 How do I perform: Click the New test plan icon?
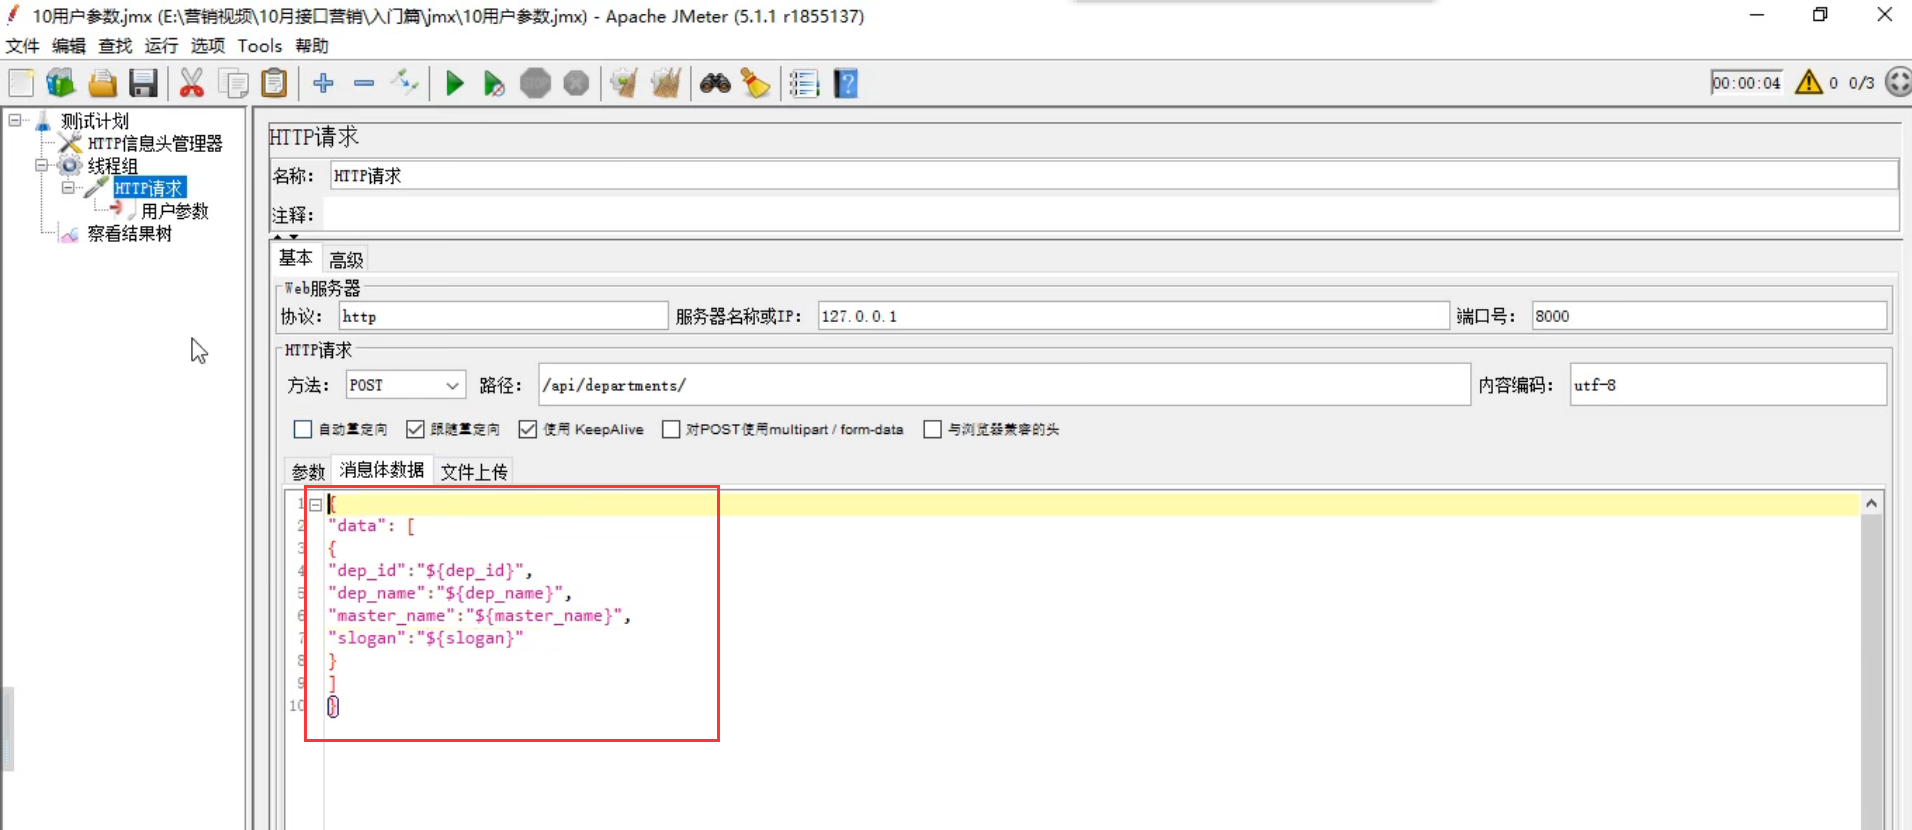(x=21, y=83)
